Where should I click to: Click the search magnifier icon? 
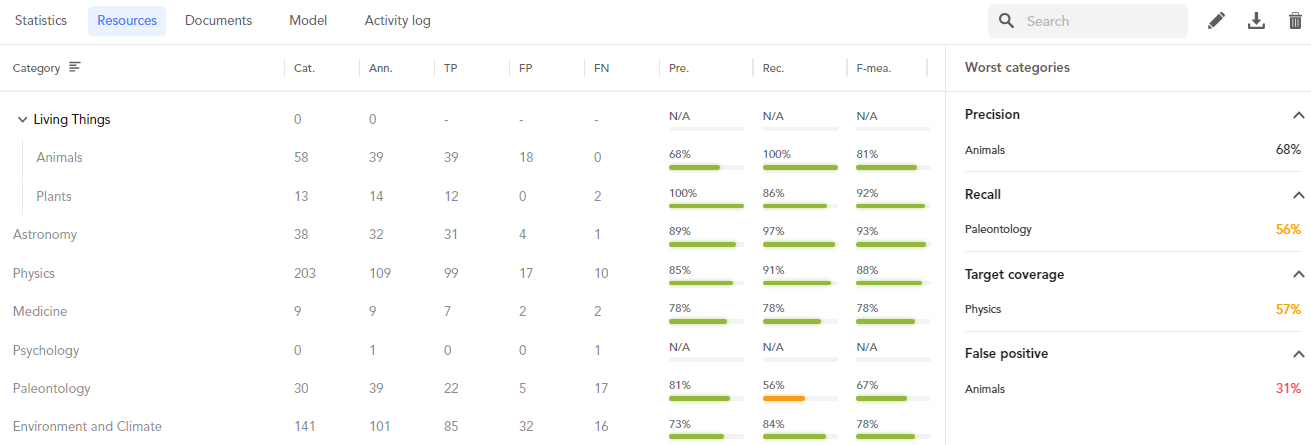coord(1007,21)
